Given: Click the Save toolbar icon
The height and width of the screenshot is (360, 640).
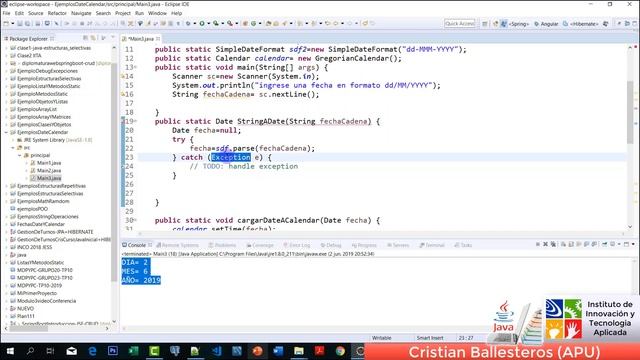Looking at the screenshot, I should (20, 24).
